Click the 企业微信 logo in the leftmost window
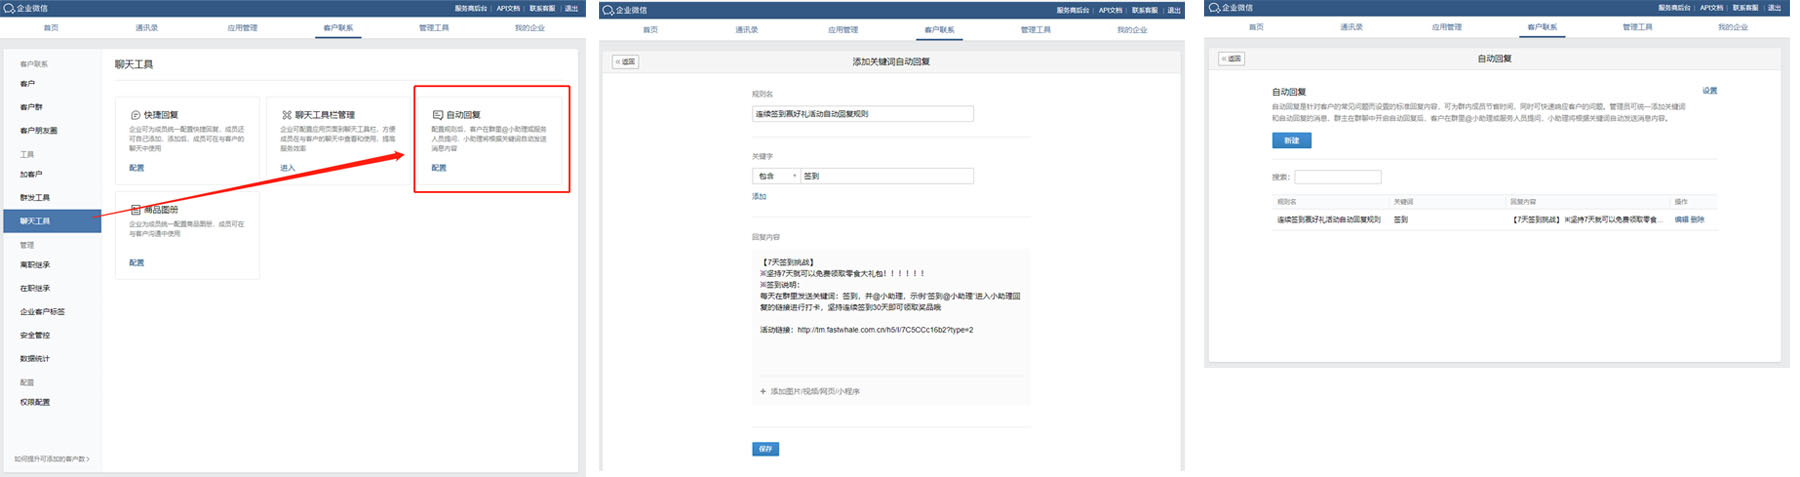This screenshot has width=1800, height=477. tap(9, 8)
